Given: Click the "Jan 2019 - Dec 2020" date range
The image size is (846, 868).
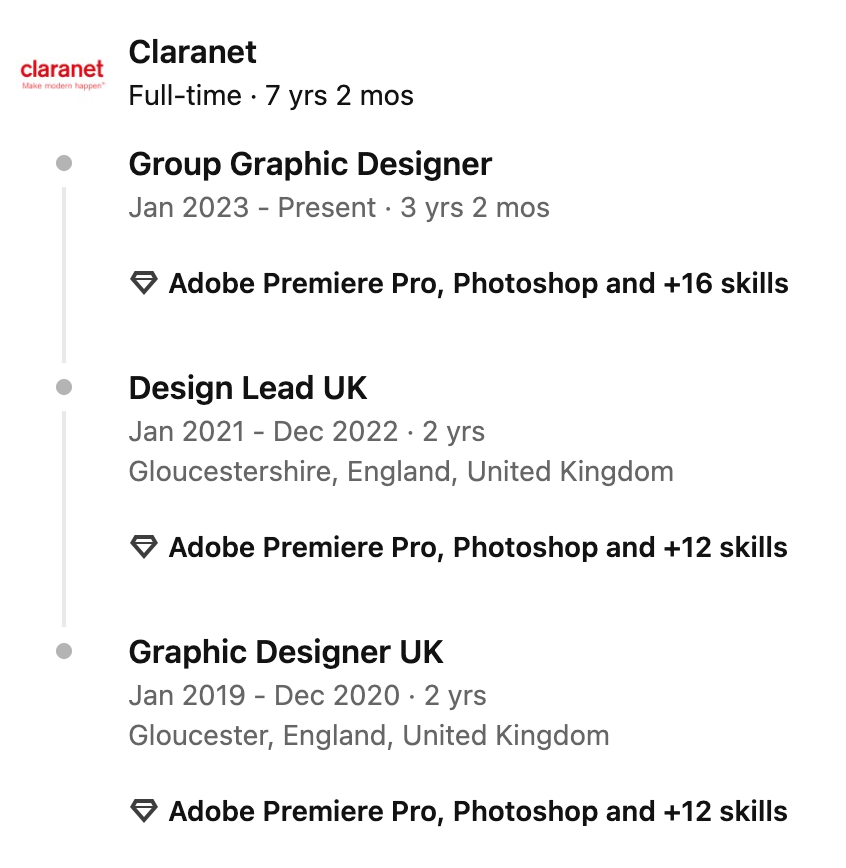Looking at the screenshot, I should (x=263, y=696).
